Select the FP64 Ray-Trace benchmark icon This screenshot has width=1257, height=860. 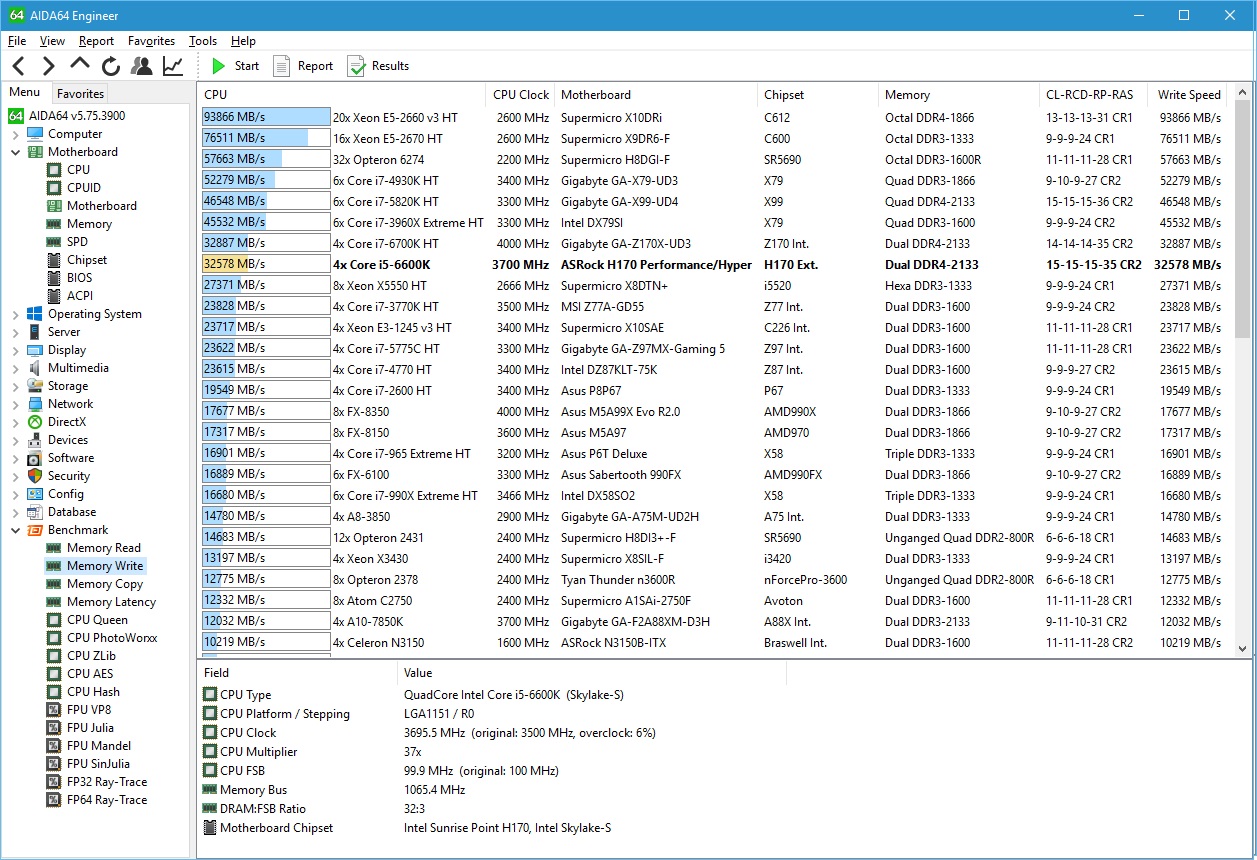tap(54, 800)
